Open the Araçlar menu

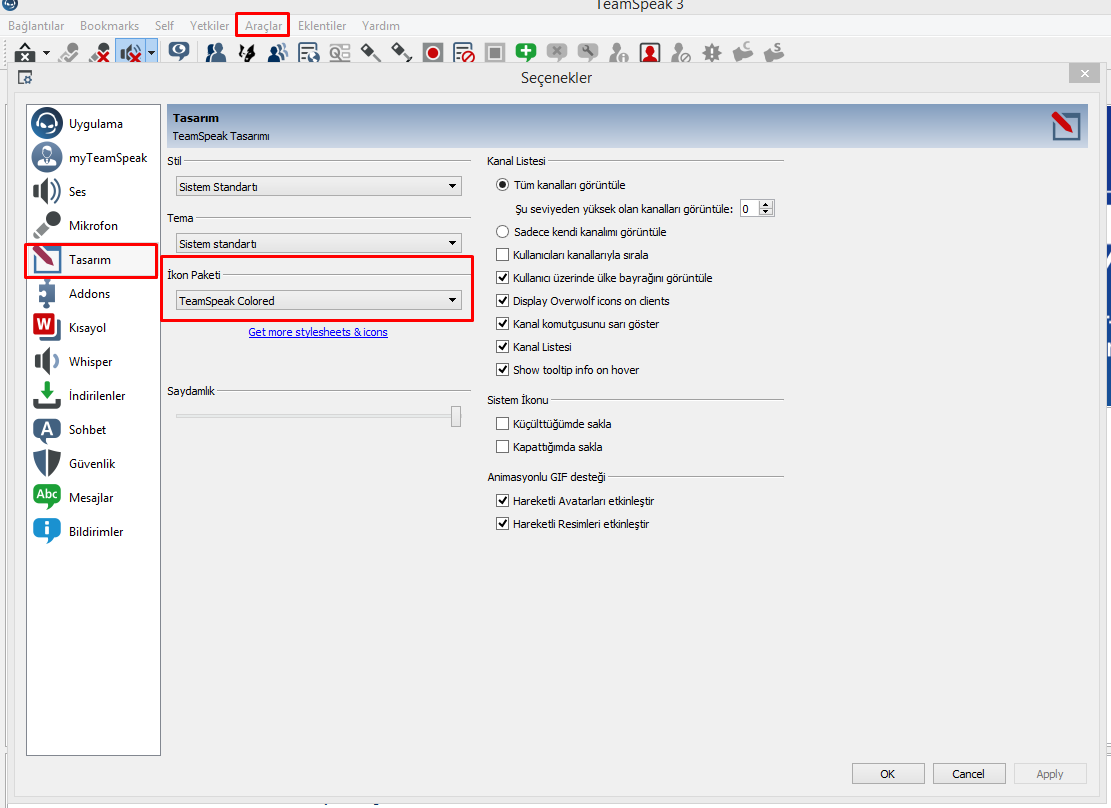tap(263, 26)
